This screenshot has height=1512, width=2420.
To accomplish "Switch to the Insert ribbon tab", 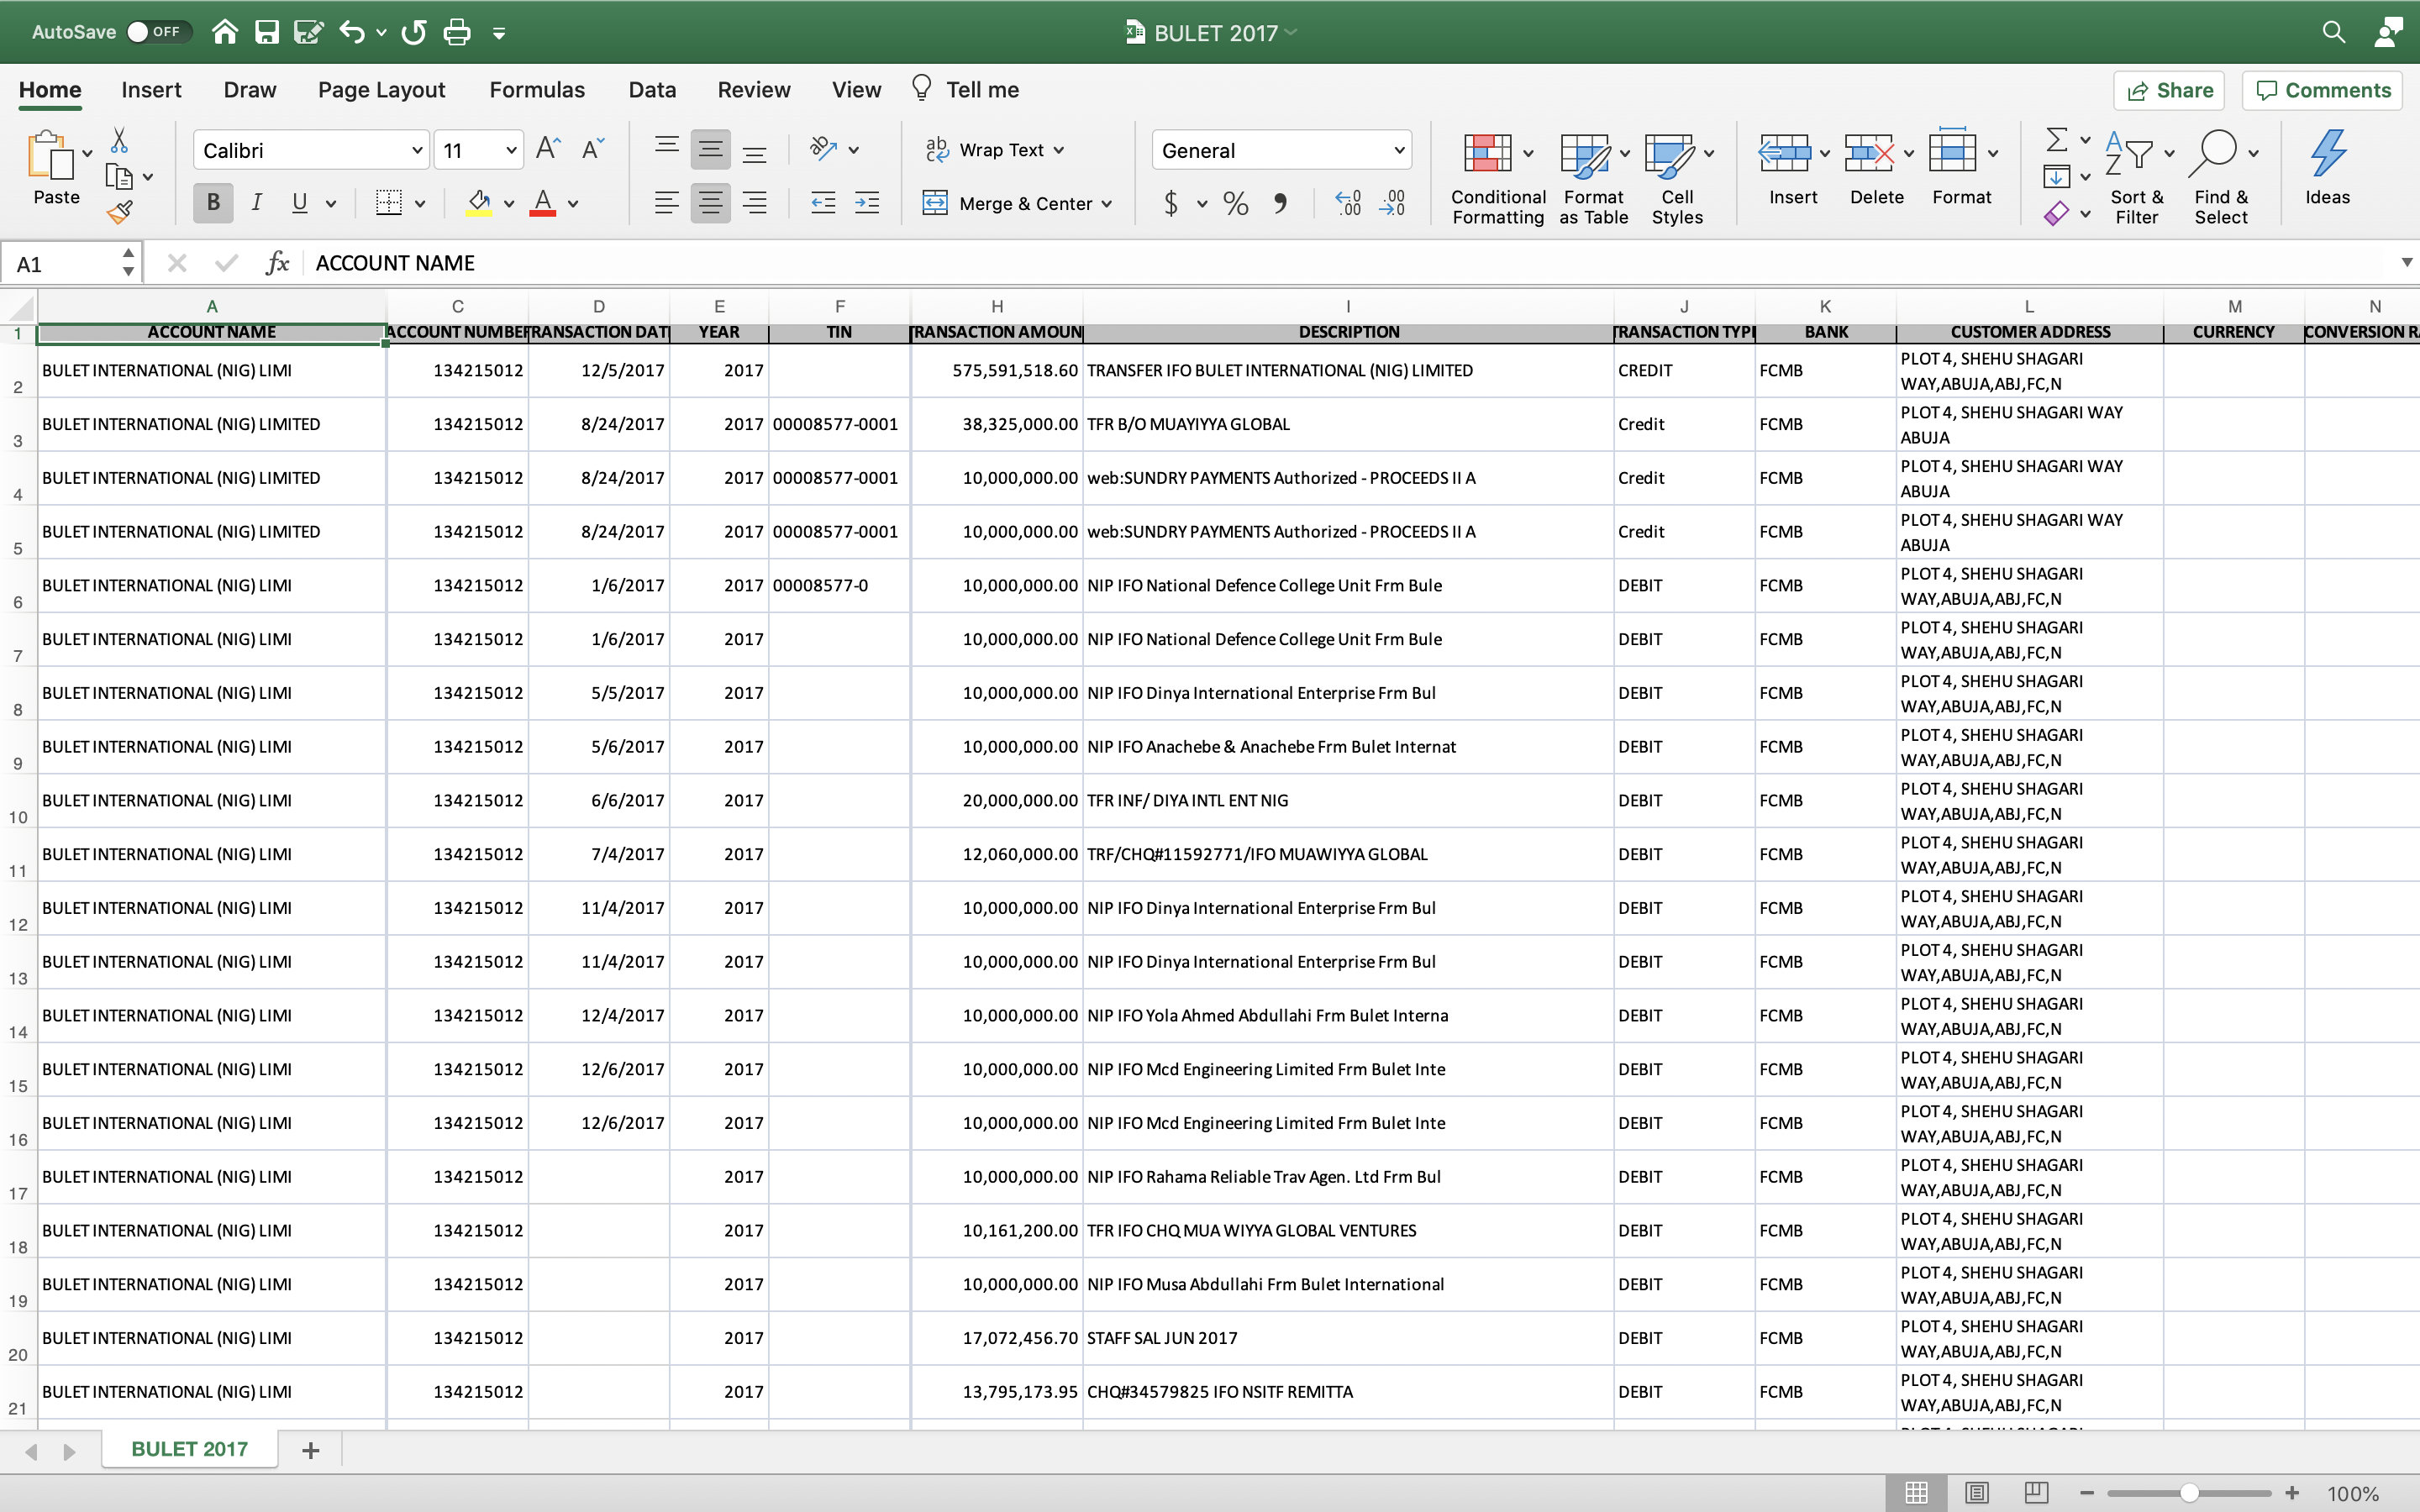I will pos(151,90).
